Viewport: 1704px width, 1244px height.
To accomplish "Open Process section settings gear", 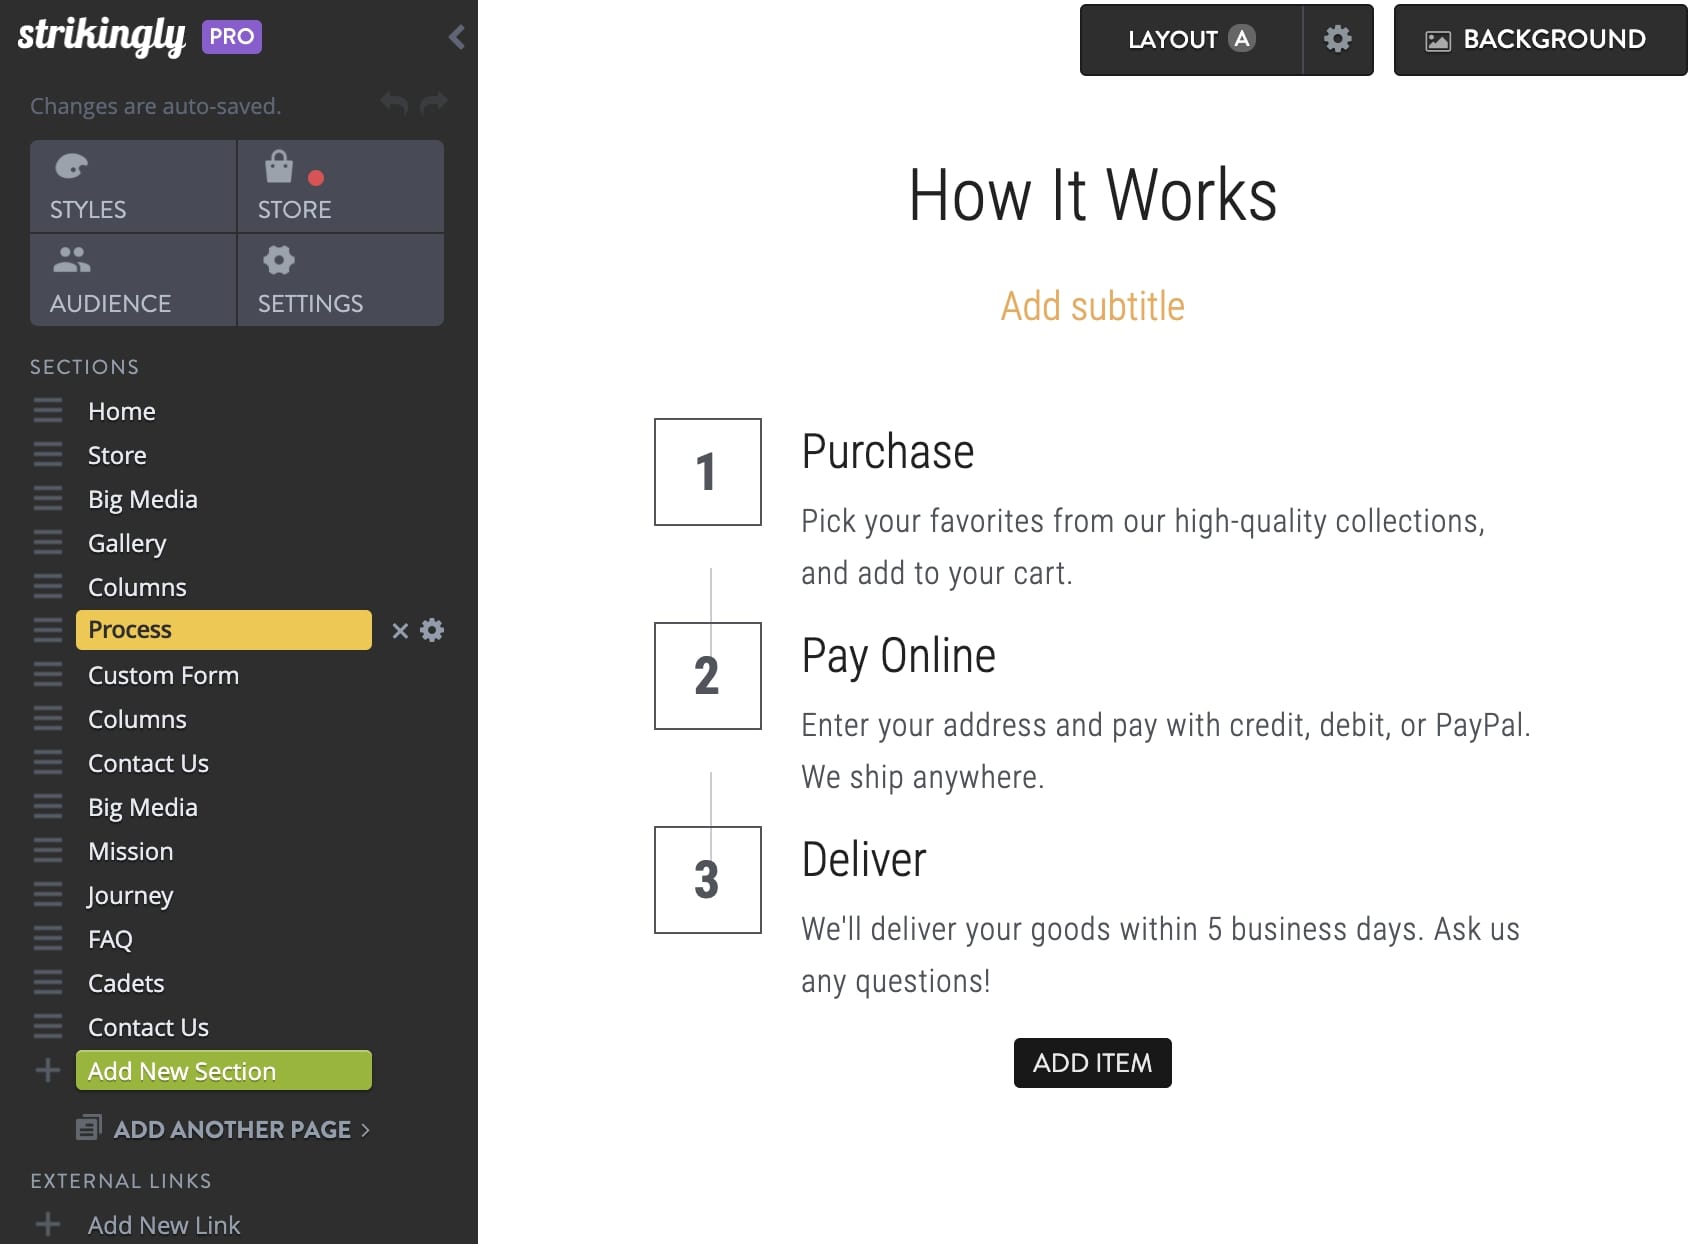I will 432,630.
